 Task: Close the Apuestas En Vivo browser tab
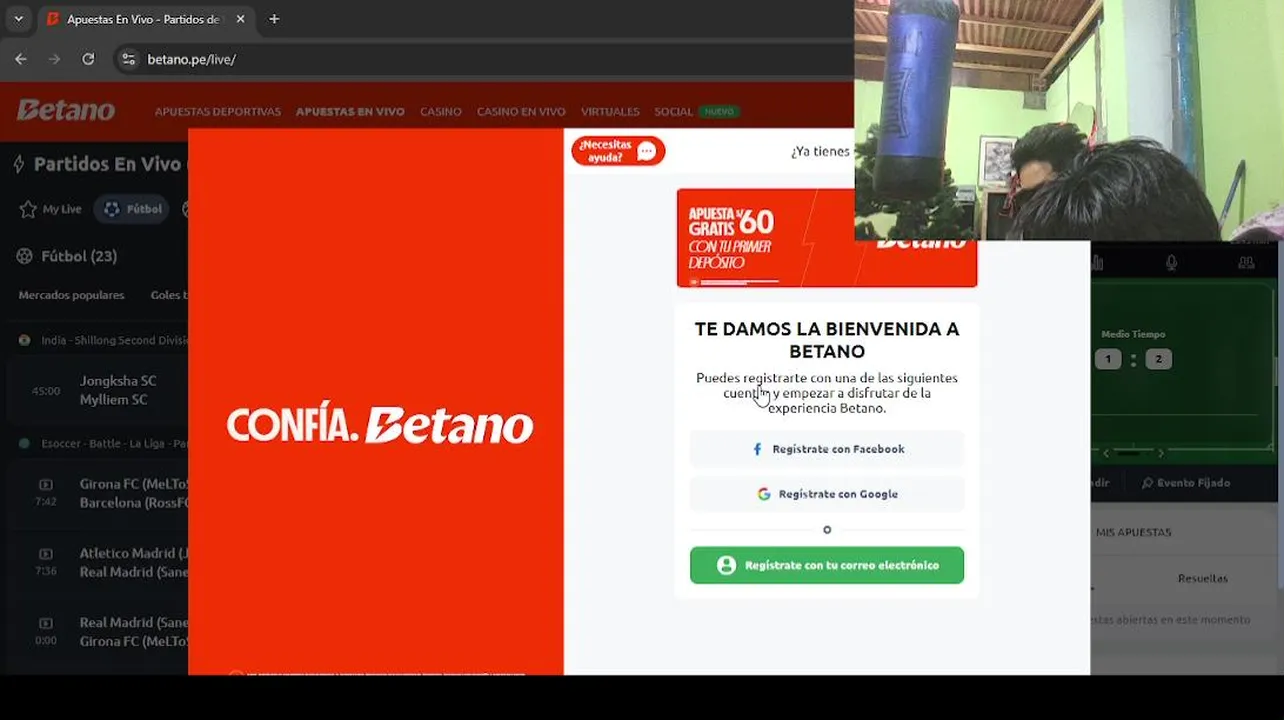click(x=240, y=19)
